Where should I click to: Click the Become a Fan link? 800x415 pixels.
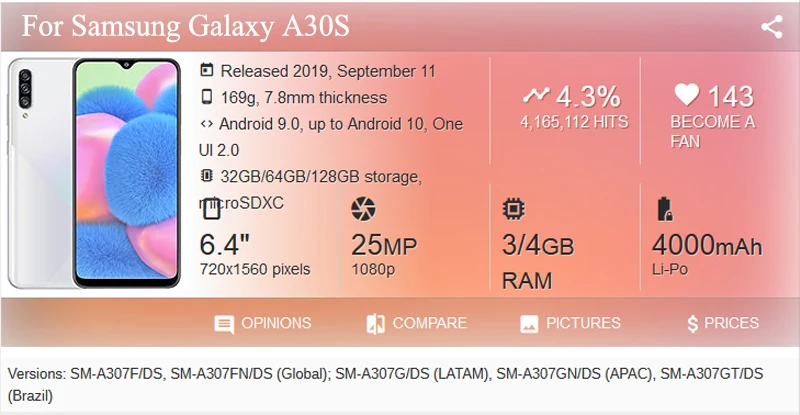click(x=712, y=131)
